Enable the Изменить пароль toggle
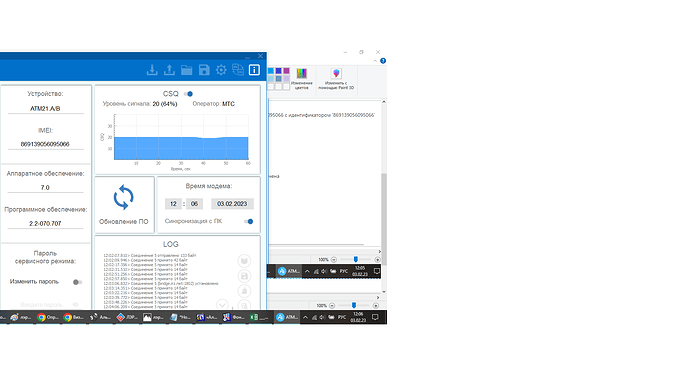 click(x=77, y=282)
